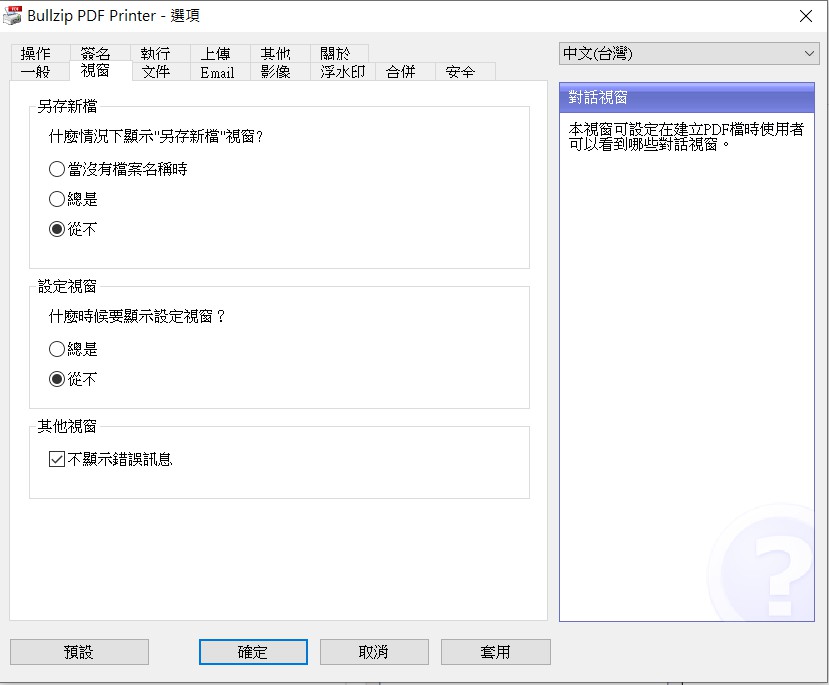Confirm with the 確定 button
The width and height of the screenshot is (829, 685).
pos(253,652)
